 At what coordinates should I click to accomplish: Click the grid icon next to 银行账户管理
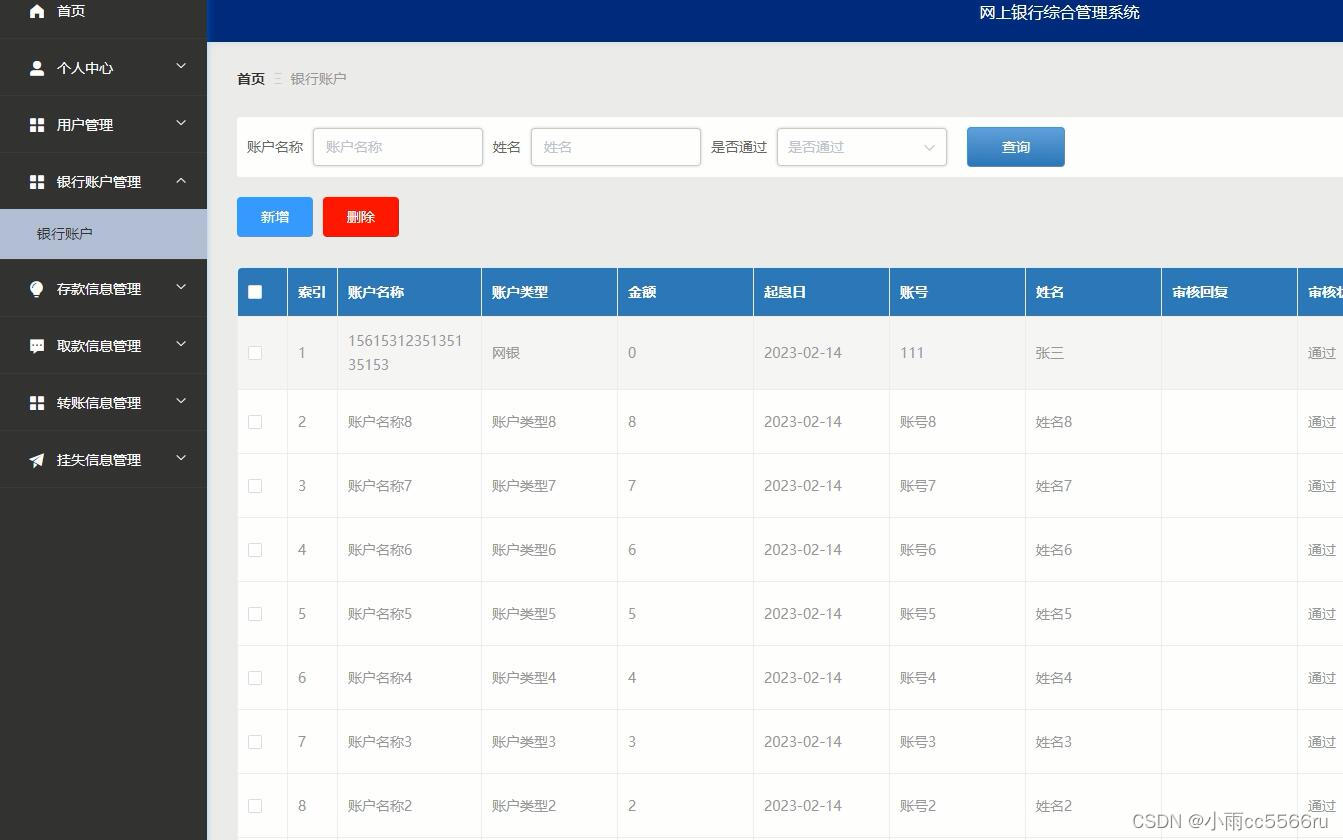(x=37, y=182)
